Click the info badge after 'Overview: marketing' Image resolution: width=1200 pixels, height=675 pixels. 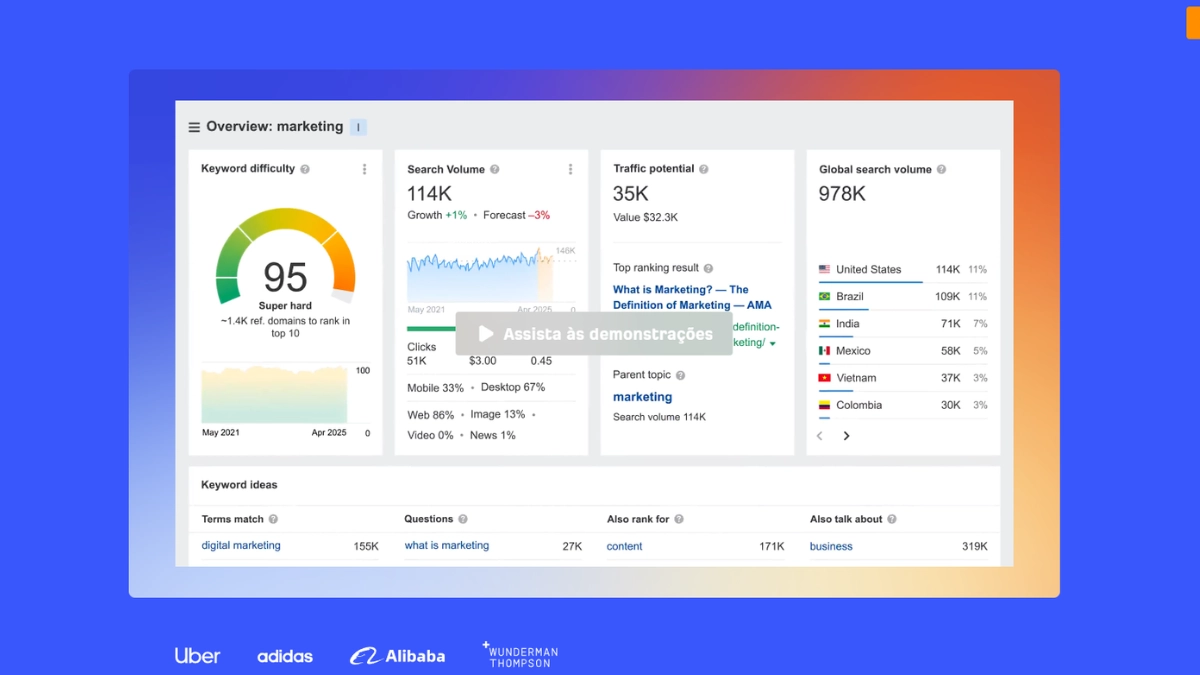(359, 127)
